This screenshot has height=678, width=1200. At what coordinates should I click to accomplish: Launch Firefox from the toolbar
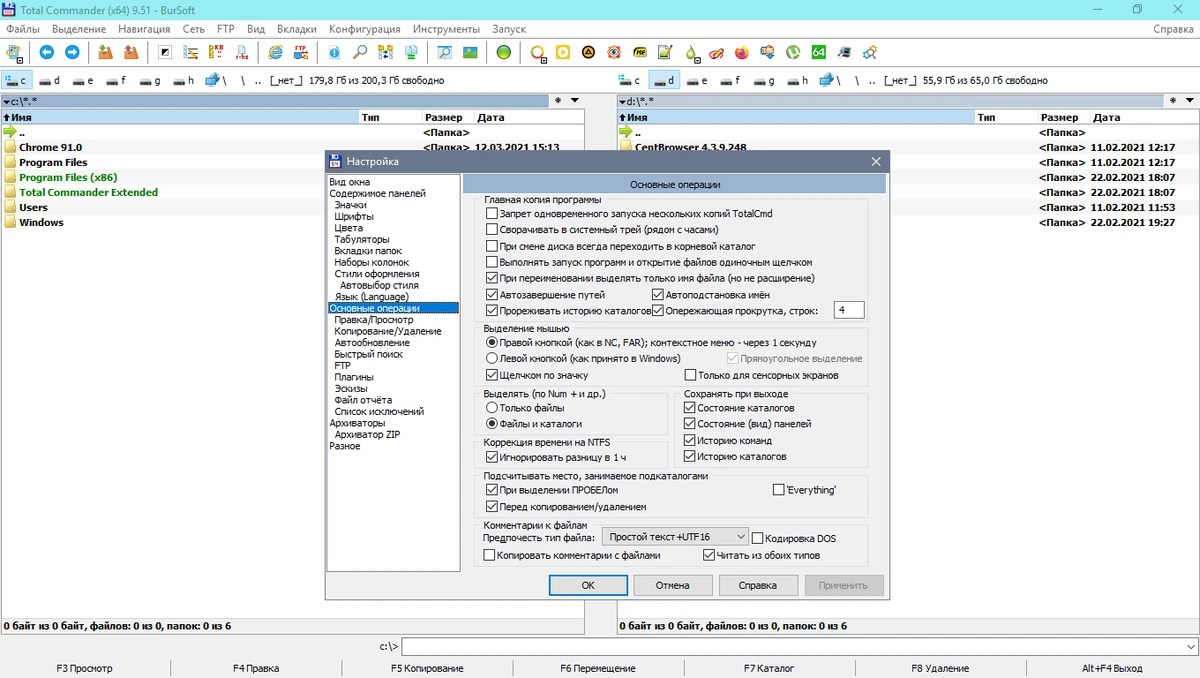coord(742,52)
